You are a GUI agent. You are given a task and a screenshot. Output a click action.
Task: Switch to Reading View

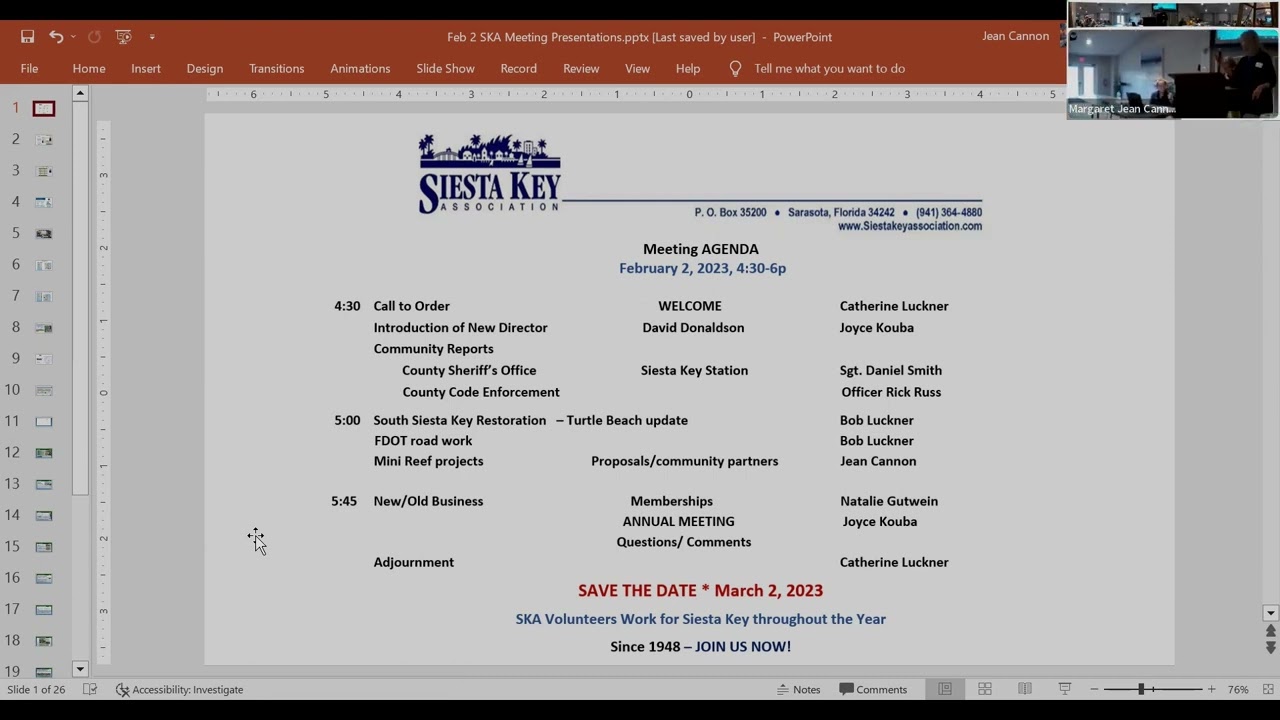pos(1025,690)
